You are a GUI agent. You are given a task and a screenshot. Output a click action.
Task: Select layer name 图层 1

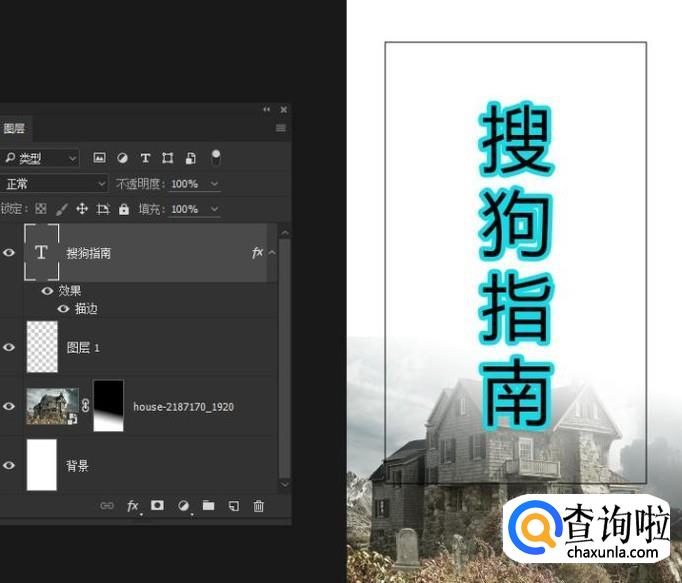pos(83,348)
